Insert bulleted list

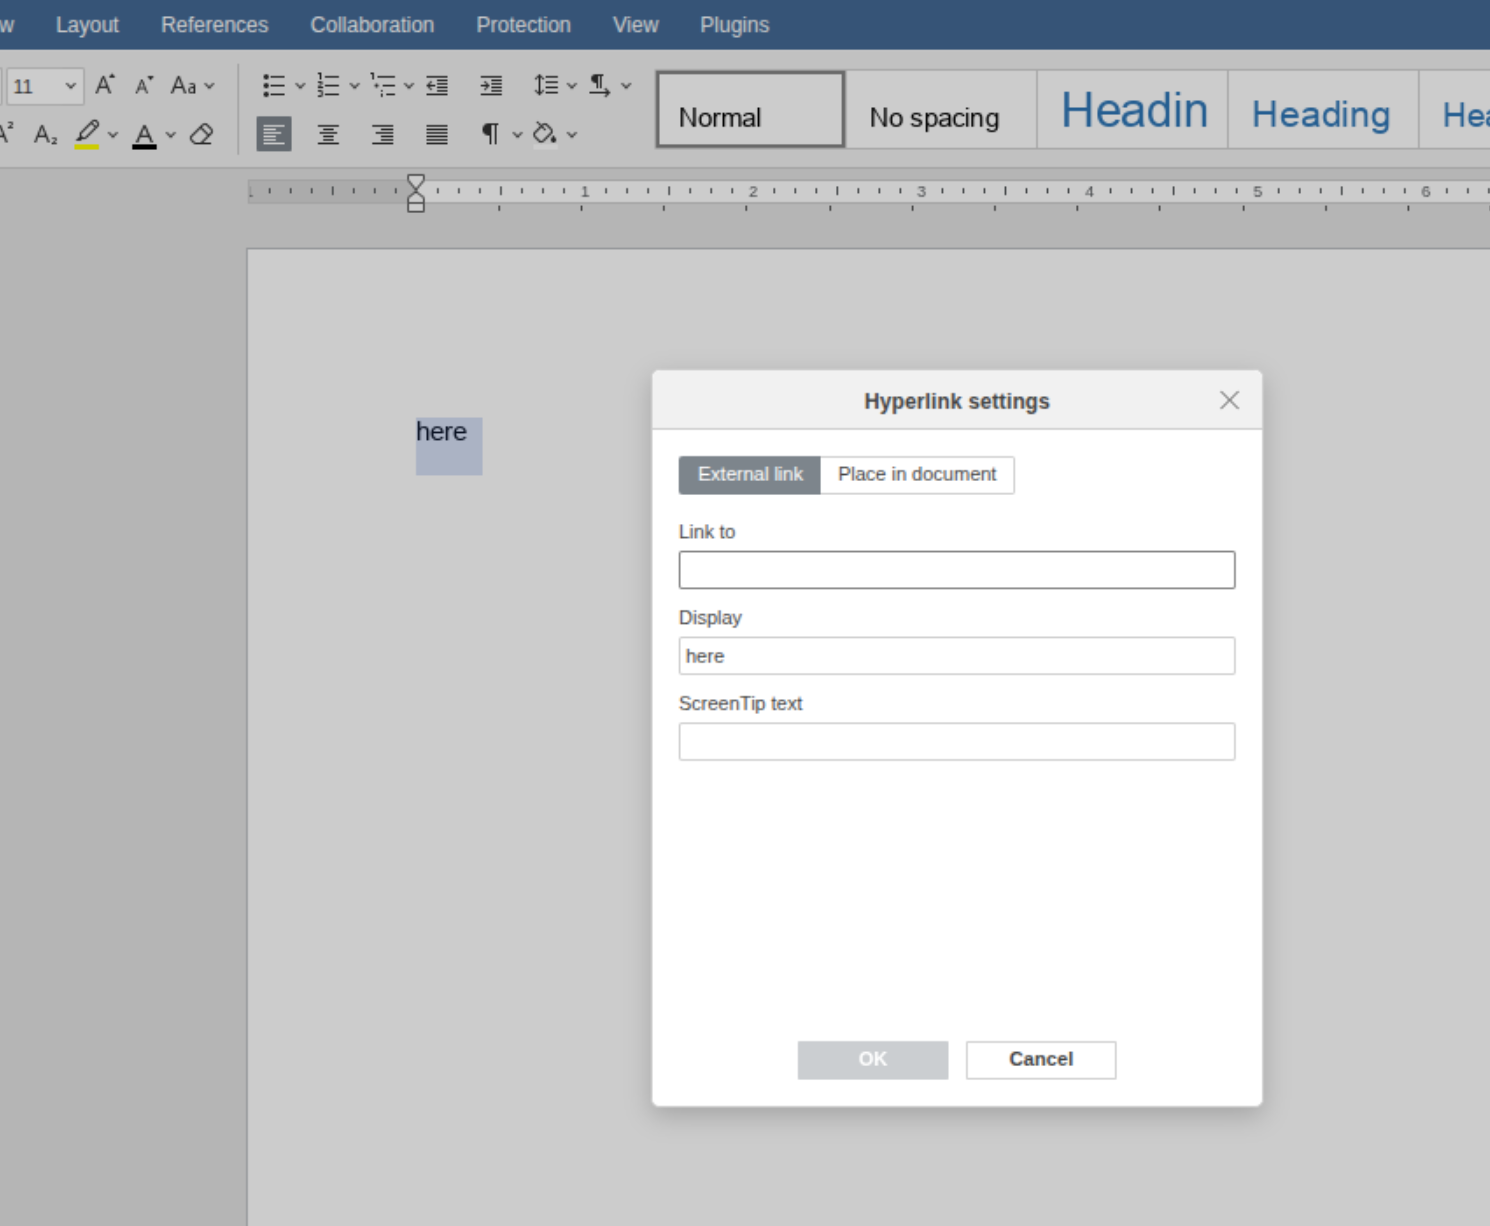coord(274,85)
